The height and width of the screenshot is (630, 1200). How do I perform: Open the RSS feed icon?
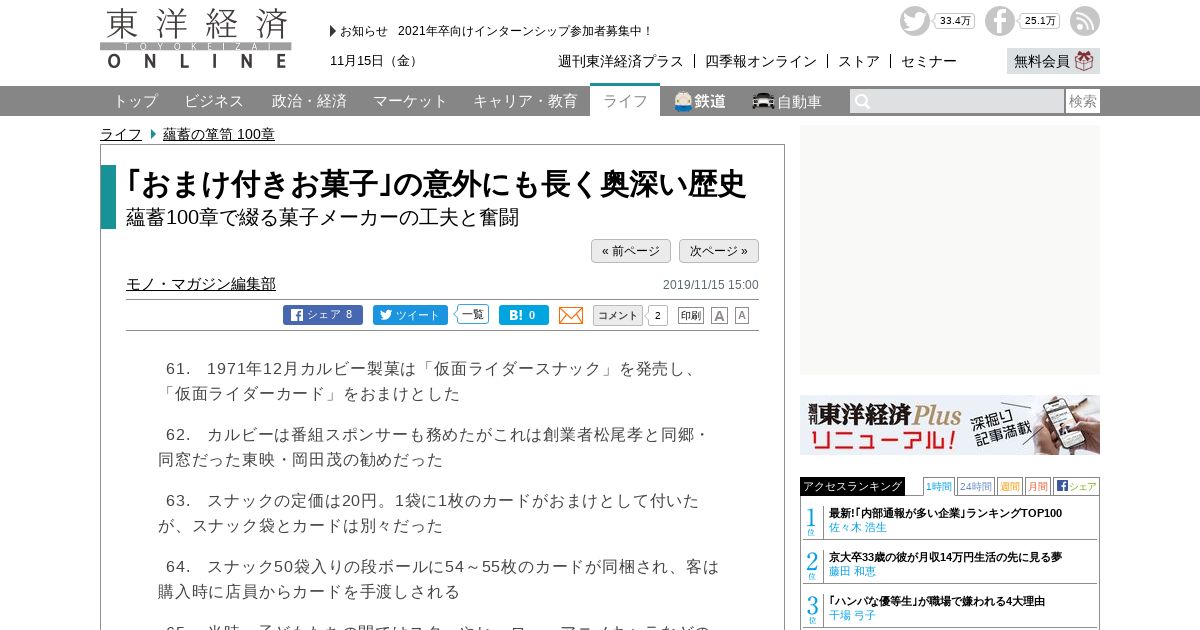coord(1085,21)
